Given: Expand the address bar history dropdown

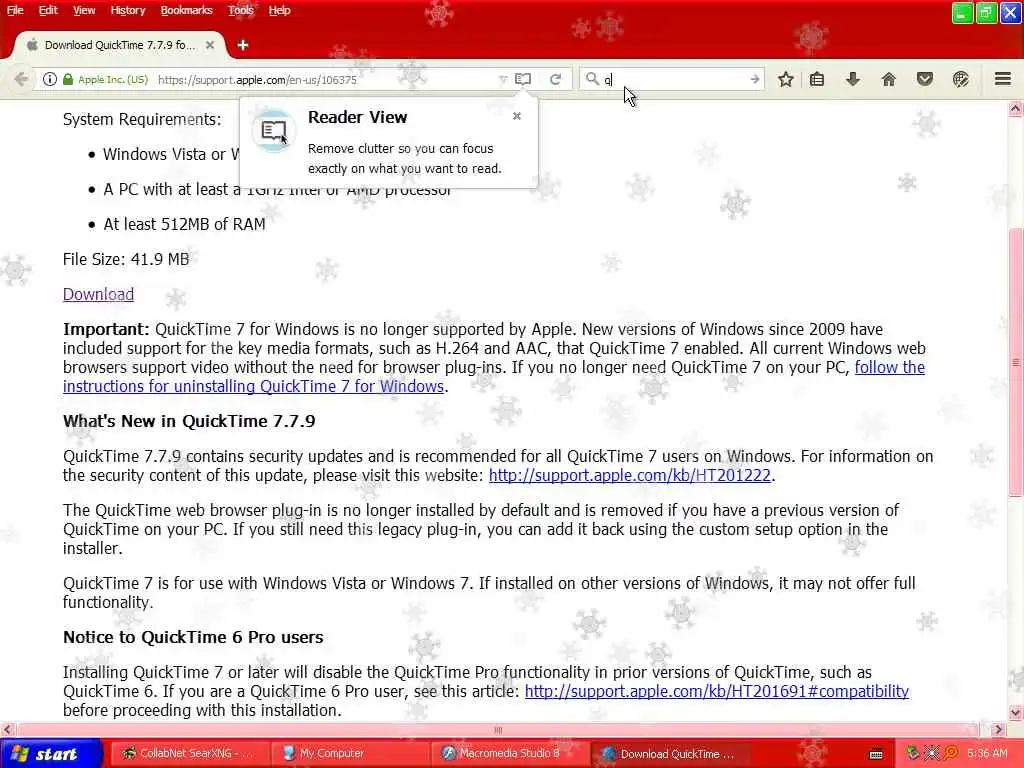Looking at the screenshot, I should [502, 80].
